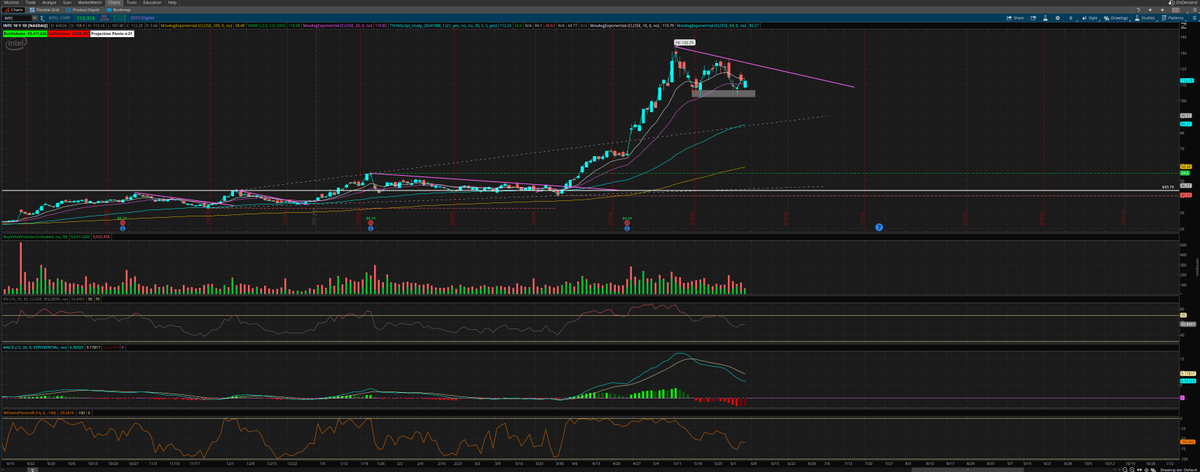Open the Monitor menu tab
Screen dimensions: 1200x472
(x=11, y=3)
